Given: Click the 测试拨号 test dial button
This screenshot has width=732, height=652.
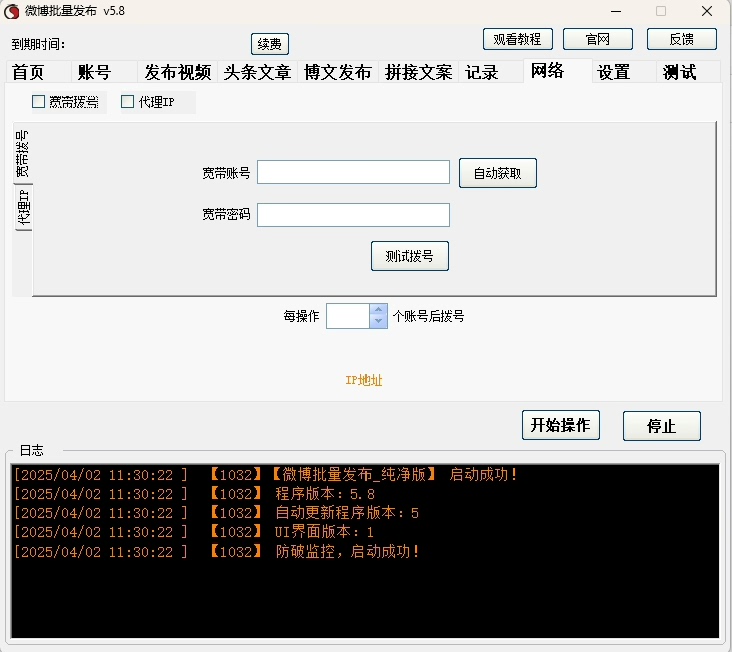Looking at the screenshot, I should coord(409,256).
